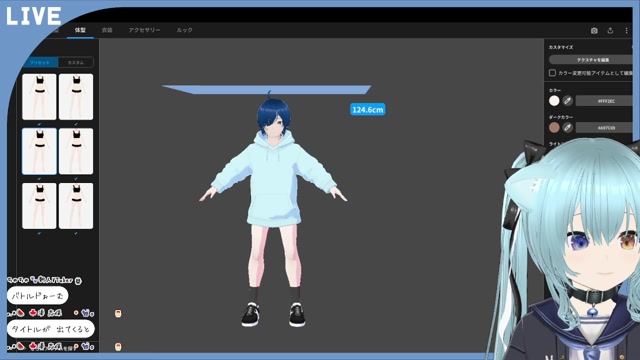Open the 体型 tab
The width and height of the screenshot is (640, 360).
click(x=80, y=30)
